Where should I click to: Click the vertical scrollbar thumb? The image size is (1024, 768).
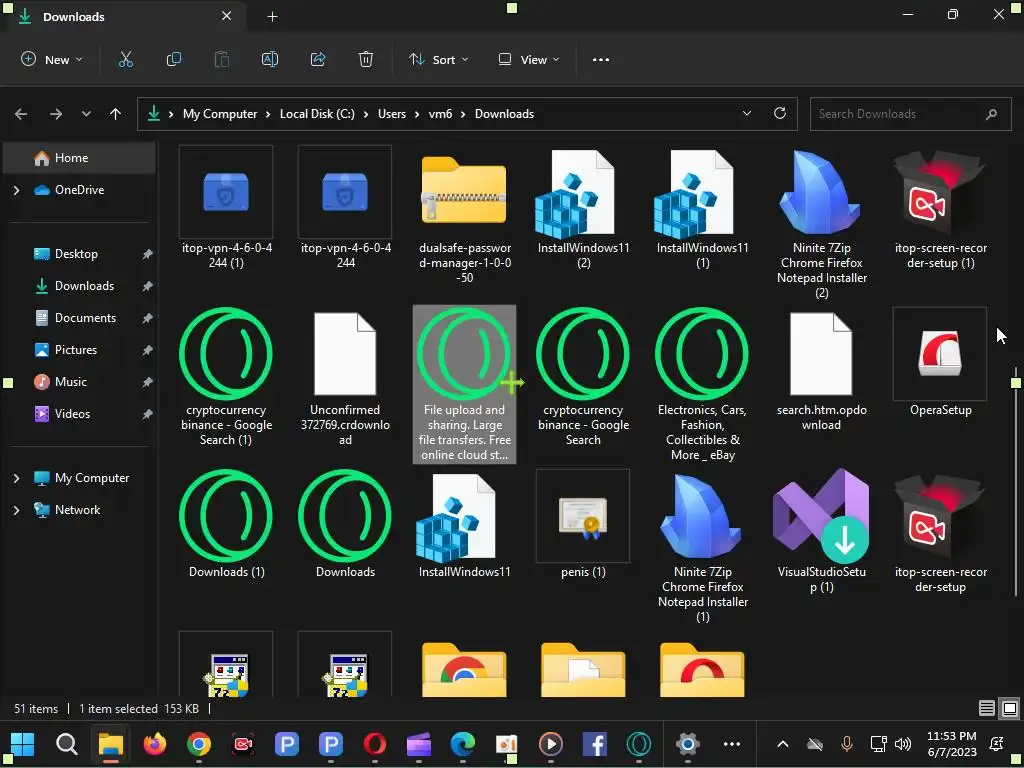click(x=1016, y=482)
